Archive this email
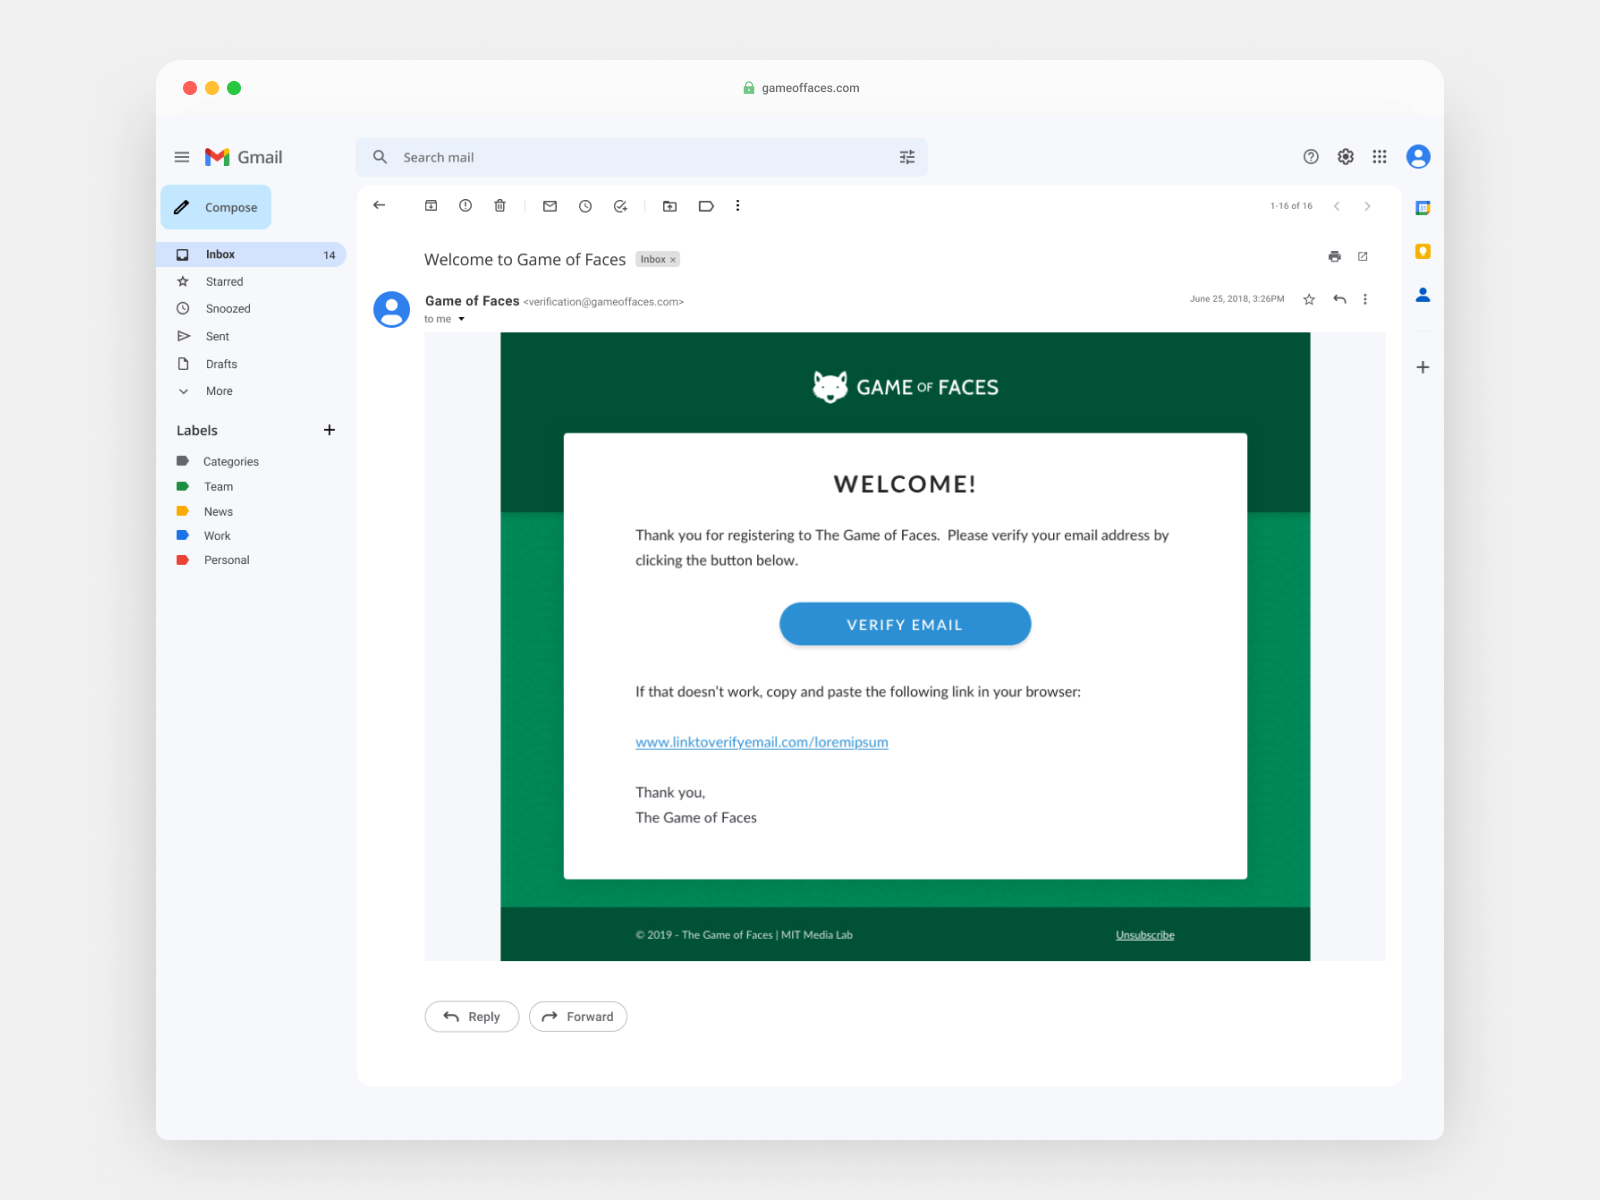The image size is (1600, 1200). point(431,206)
